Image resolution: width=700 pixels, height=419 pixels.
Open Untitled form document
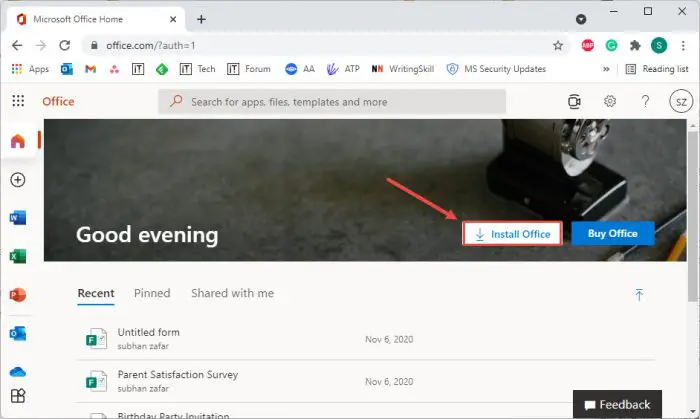point(366,339)
